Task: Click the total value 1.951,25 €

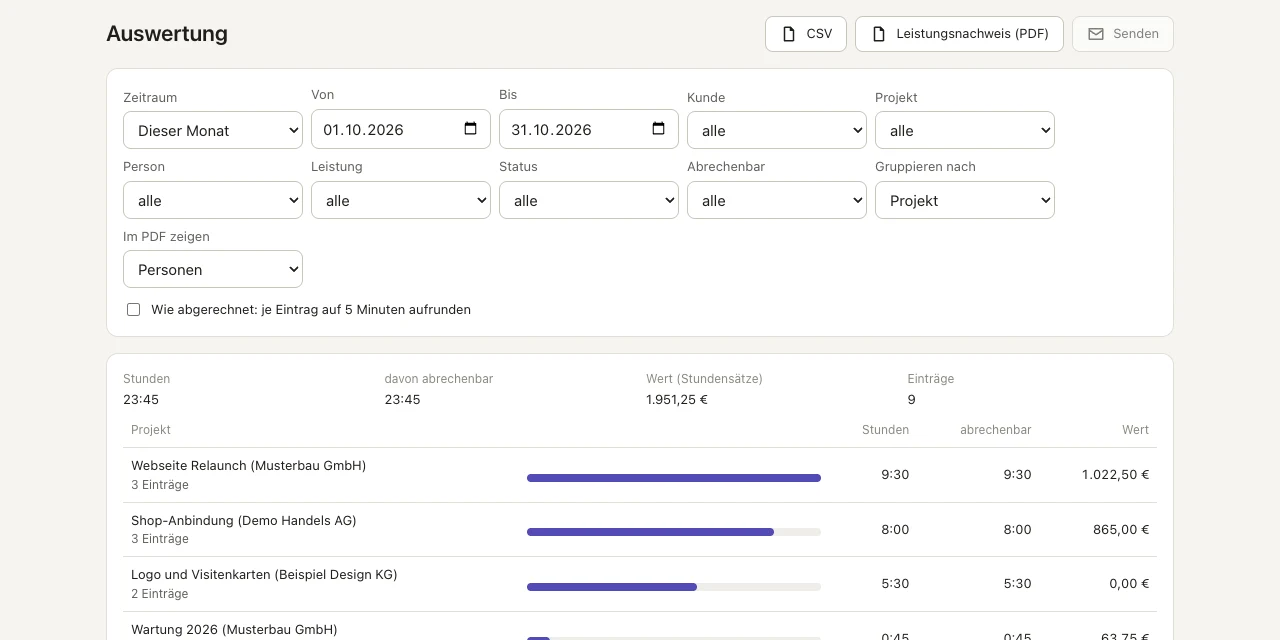Action: point(677,400)
